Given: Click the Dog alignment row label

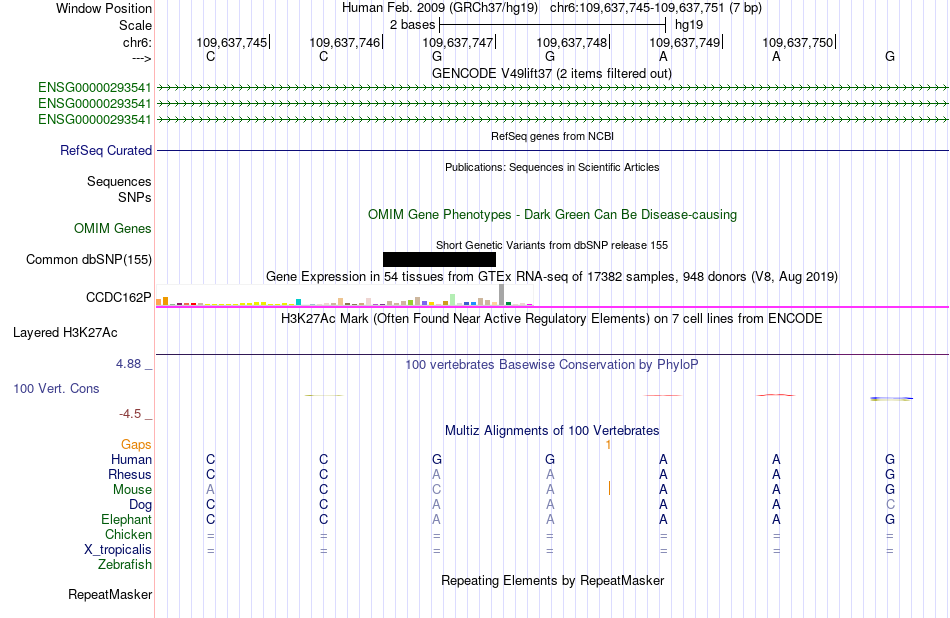Looking at the screenshot, I should [140, 505].
